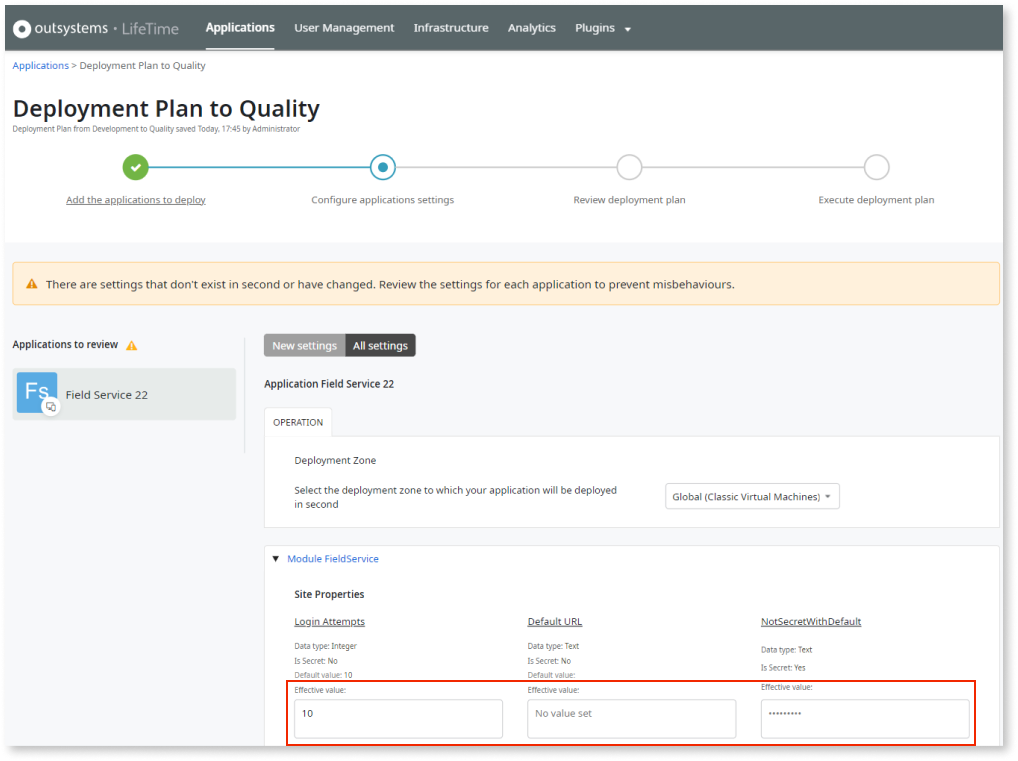Viewport: 1018px width, 761px height.
Task: Focus the NotSecretWithDefault secret value field
Action: coord(865,718)
